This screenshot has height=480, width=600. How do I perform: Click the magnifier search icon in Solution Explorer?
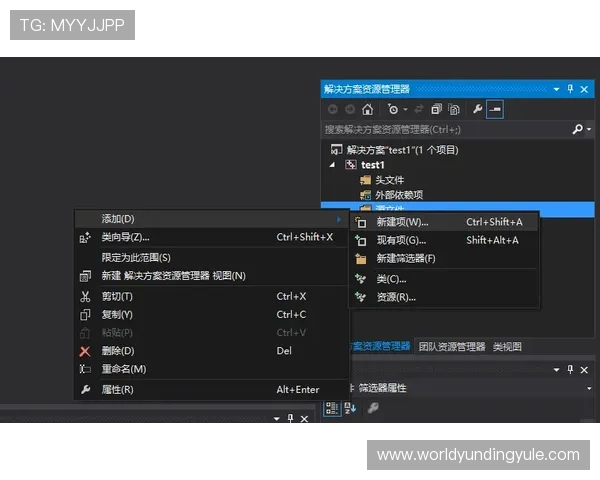(x=577, y=130)
